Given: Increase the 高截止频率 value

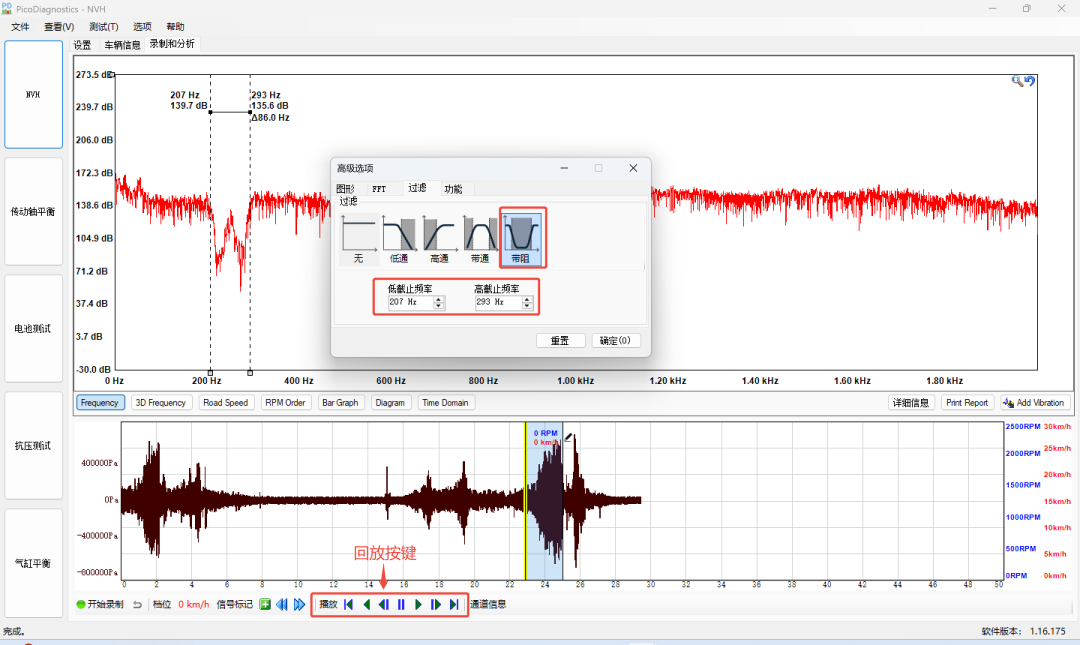Looking at the screenshot, I should click(x=527, y=299).
